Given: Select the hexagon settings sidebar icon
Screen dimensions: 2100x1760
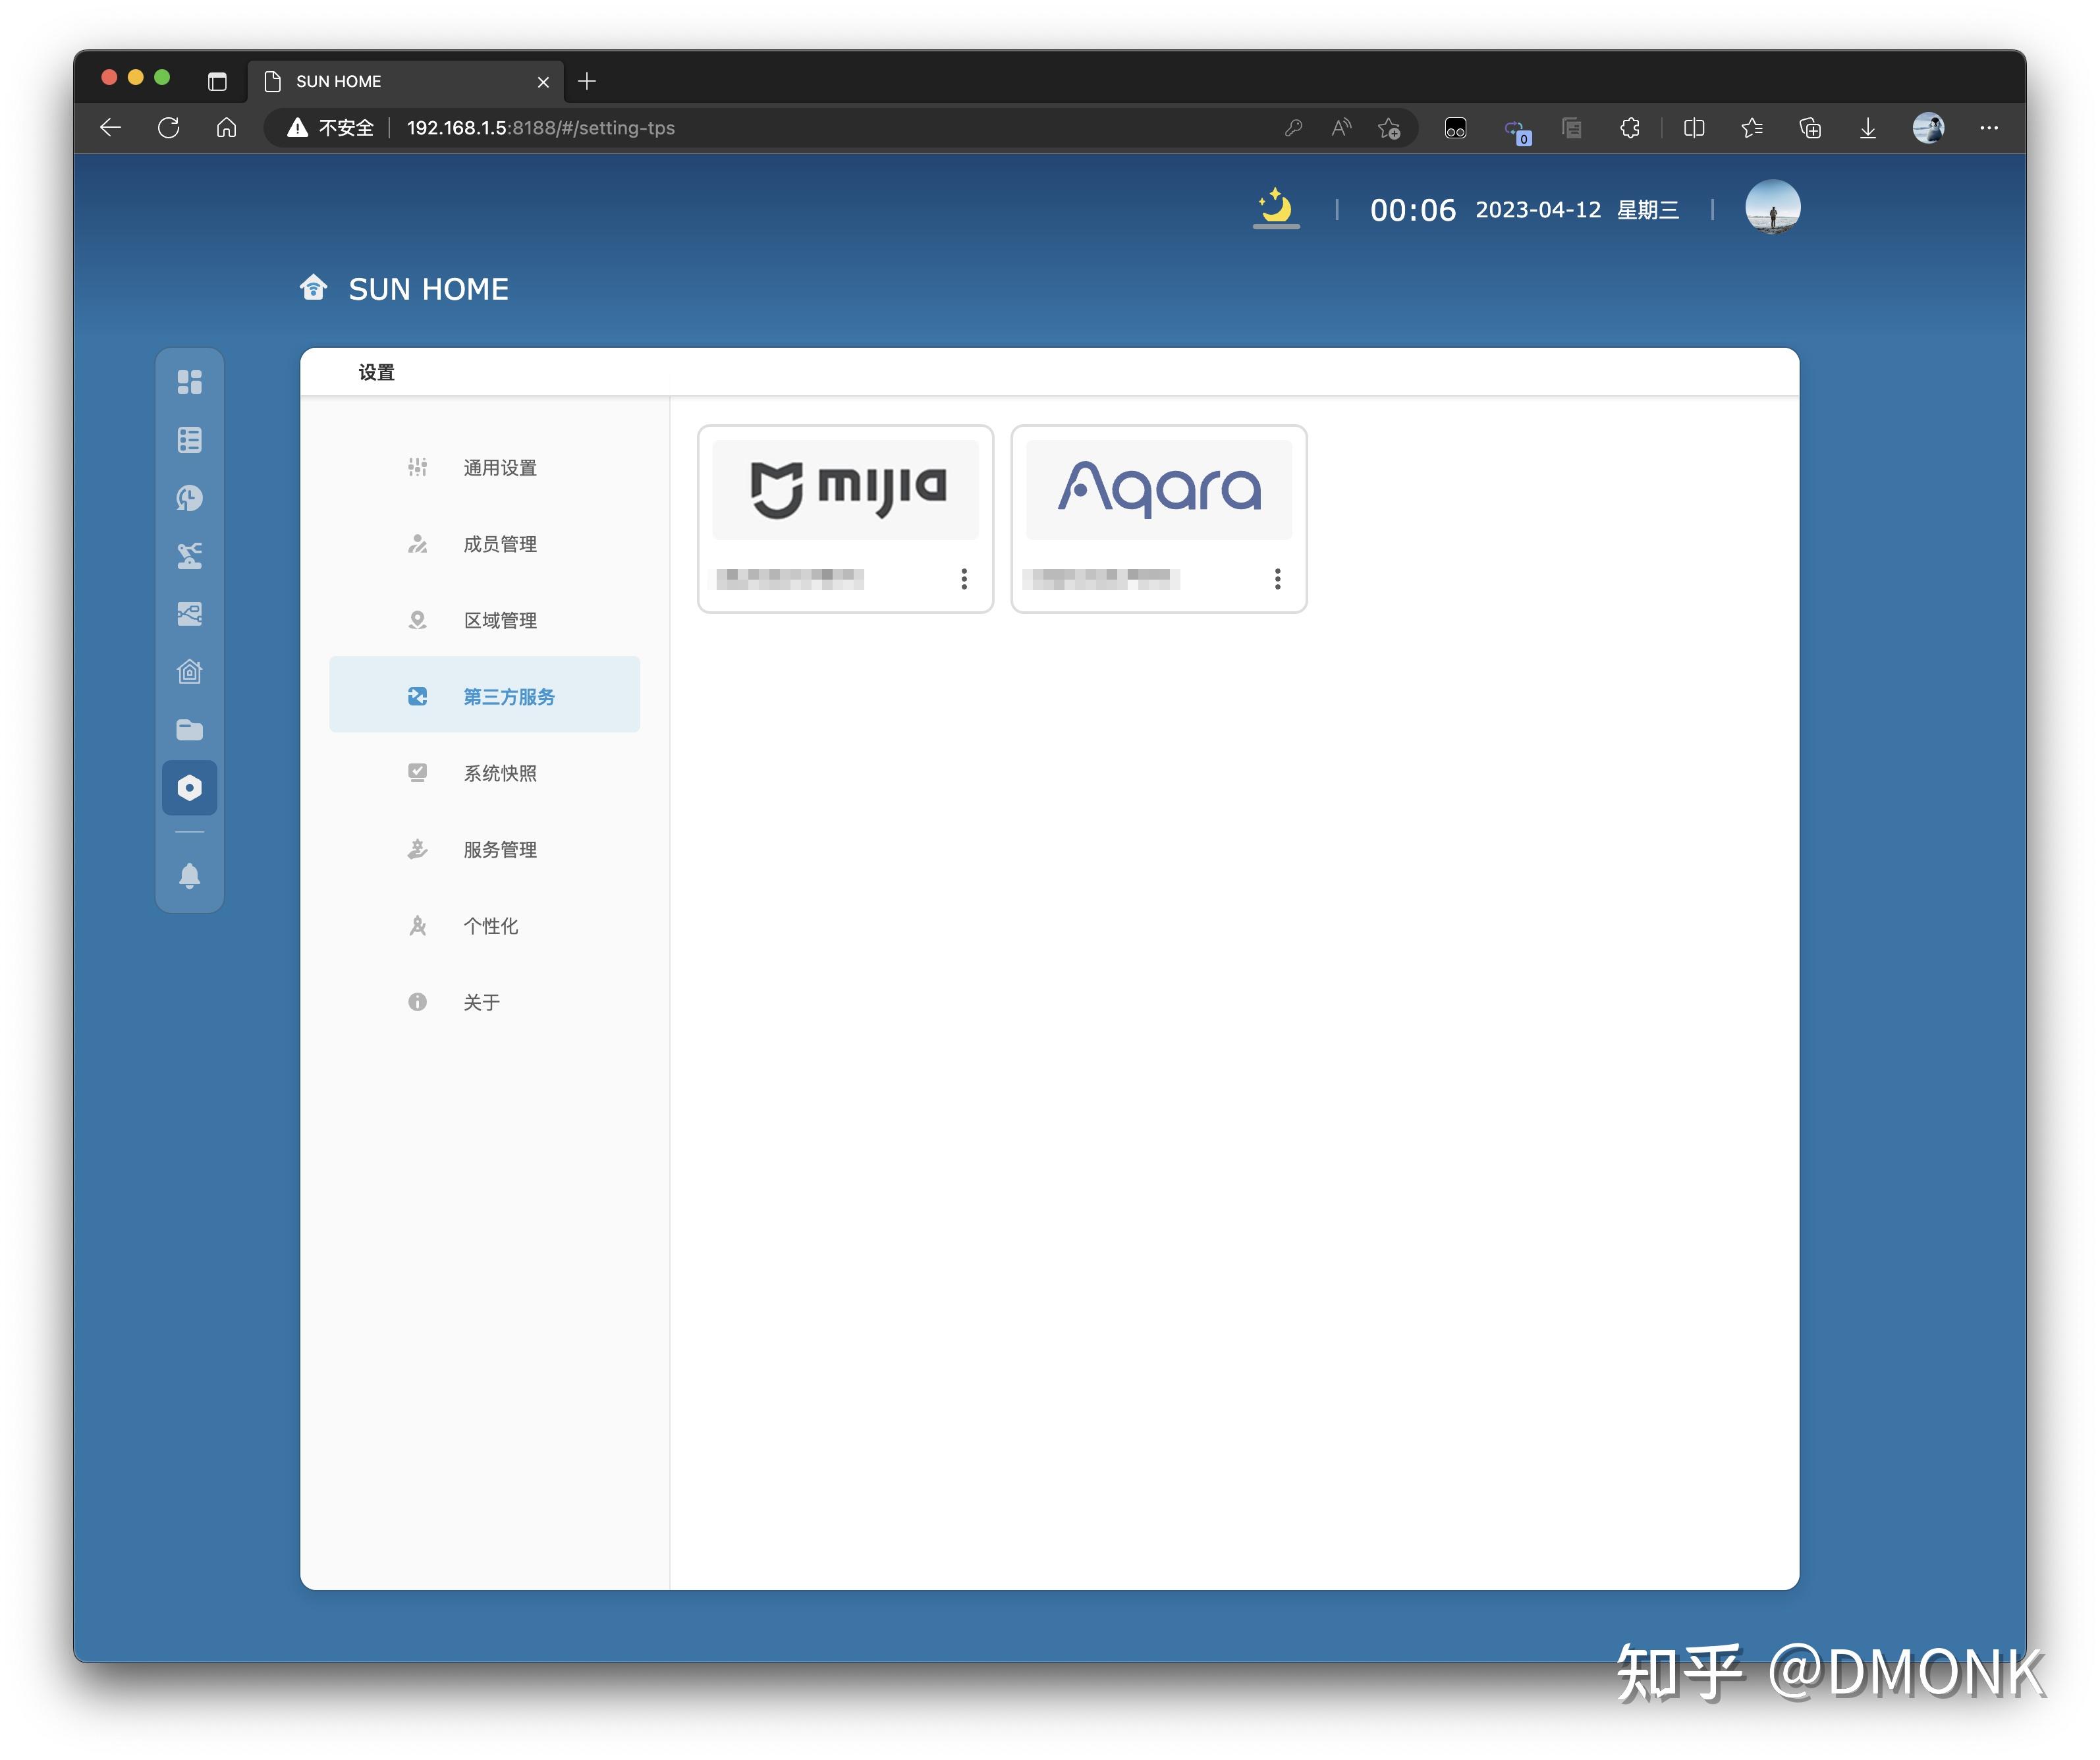Looking at the screenshot, I should [189, 788].
